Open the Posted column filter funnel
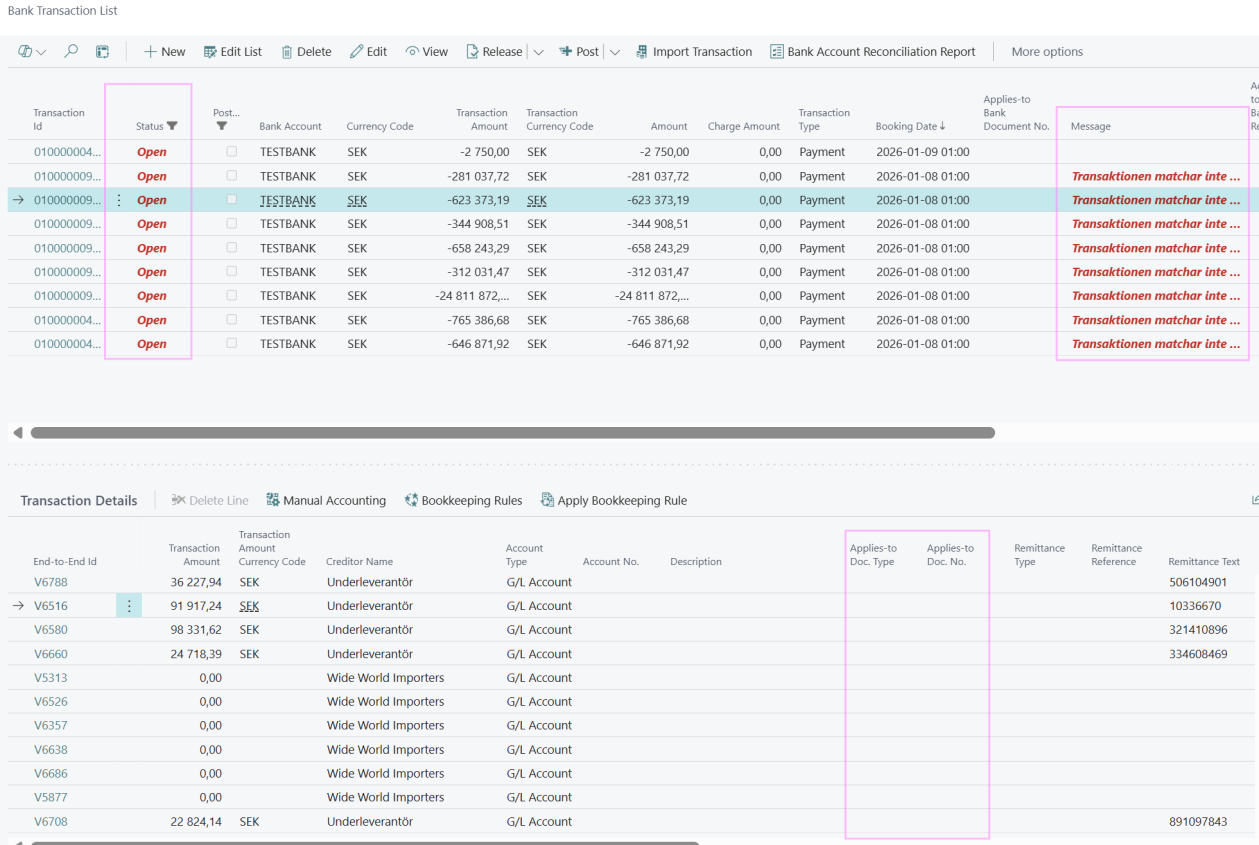 [x=222, y=126]
